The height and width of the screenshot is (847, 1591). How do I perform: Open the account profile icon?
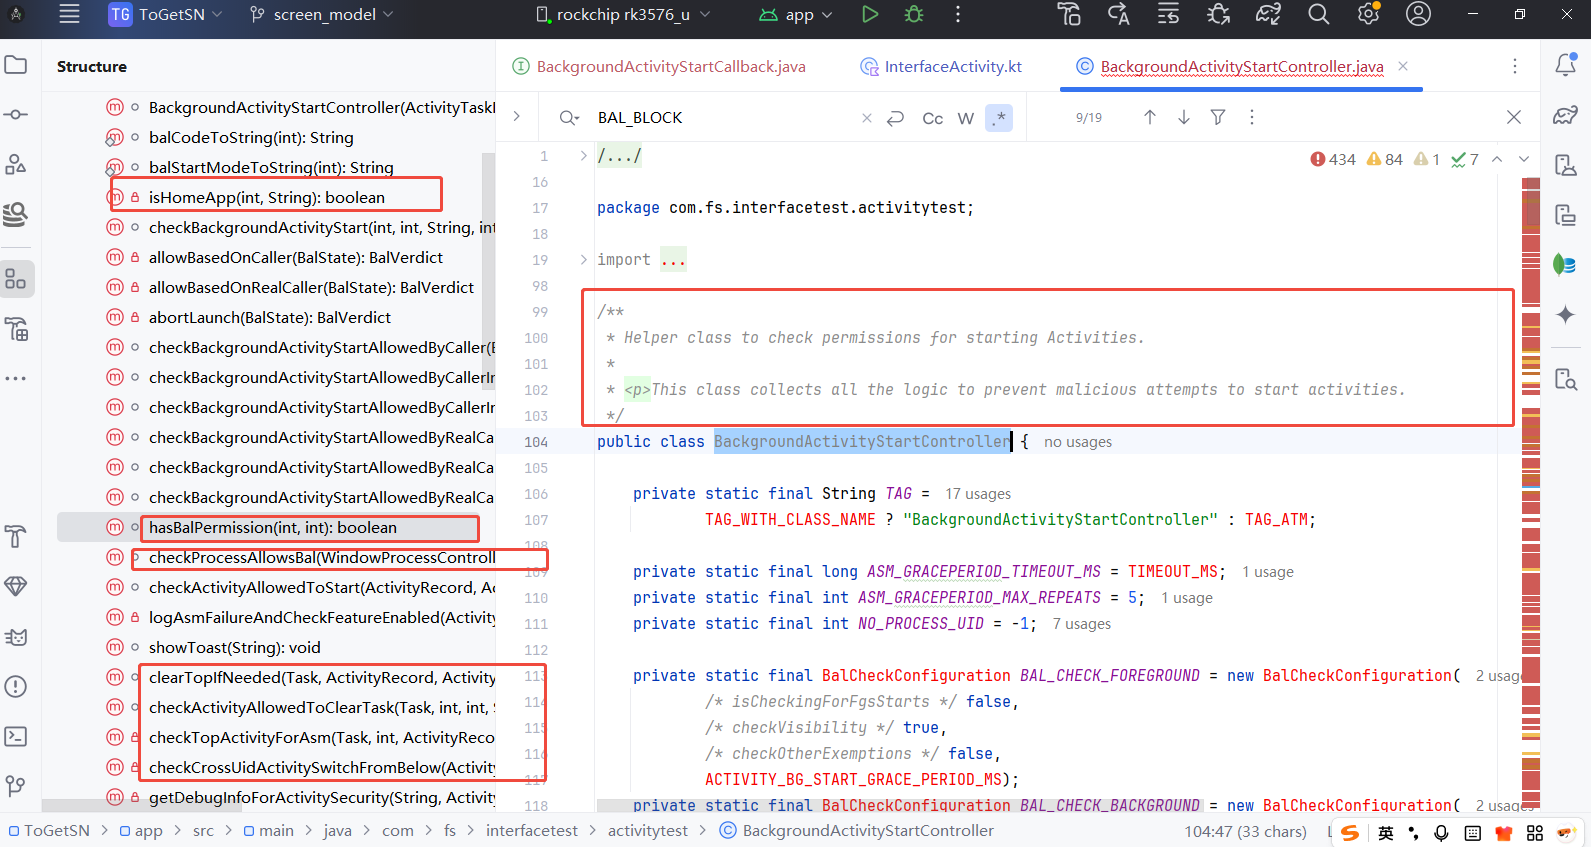click(x=1418, y=14)
